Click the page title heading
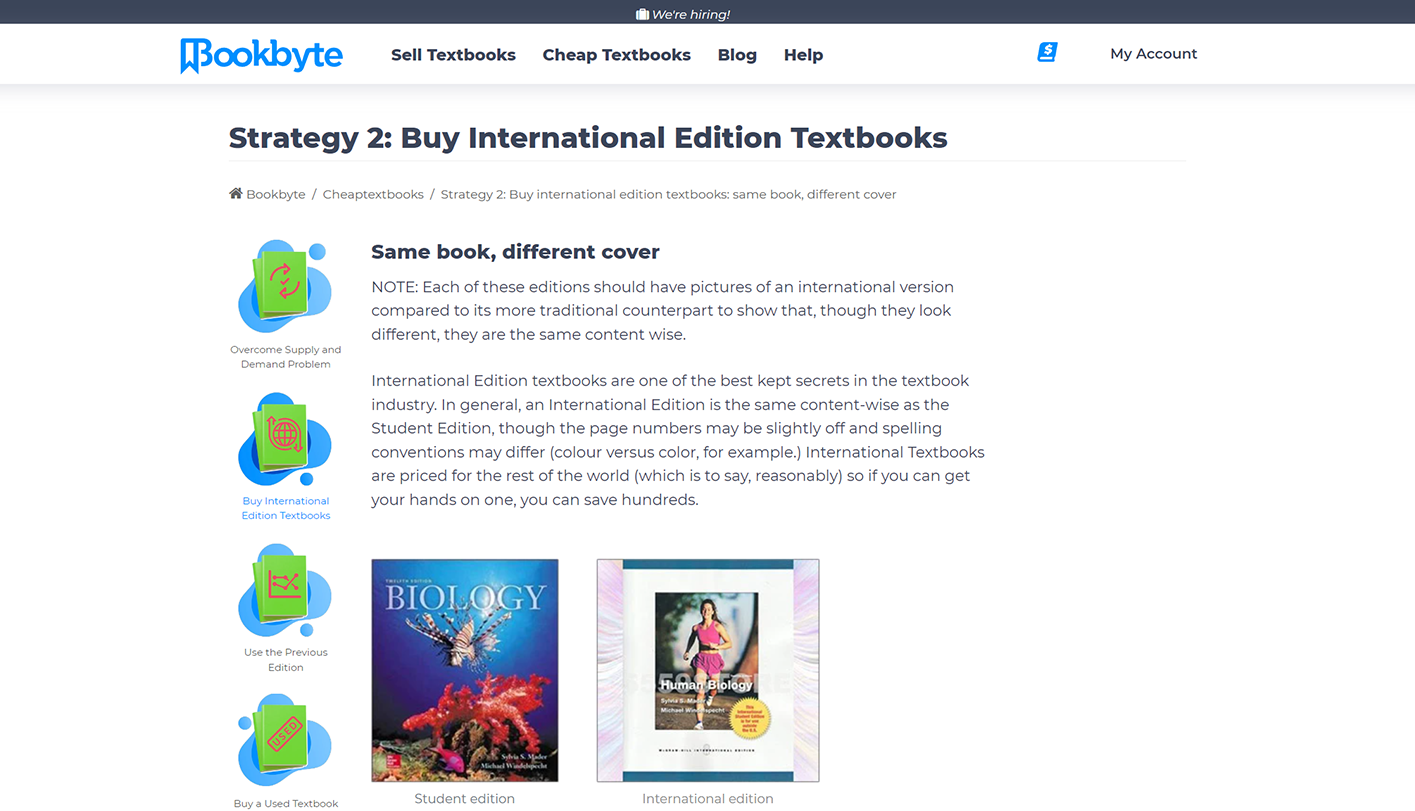Image resolution: width=1415 pixels, height=811 pixels. [588, 137]
